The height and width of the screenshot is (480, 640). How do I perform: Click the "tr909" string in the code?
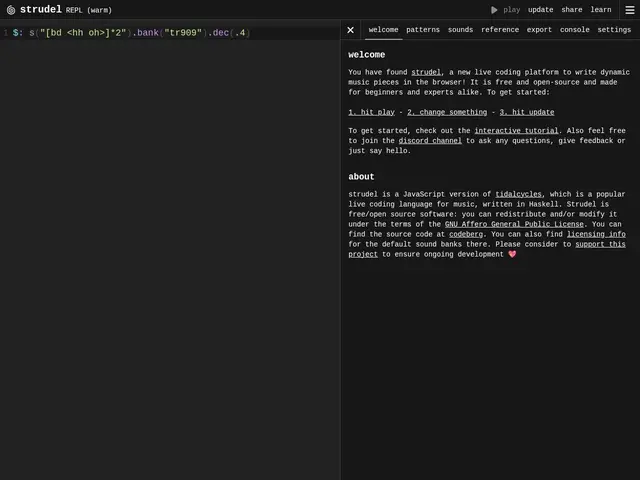point(183,33)
